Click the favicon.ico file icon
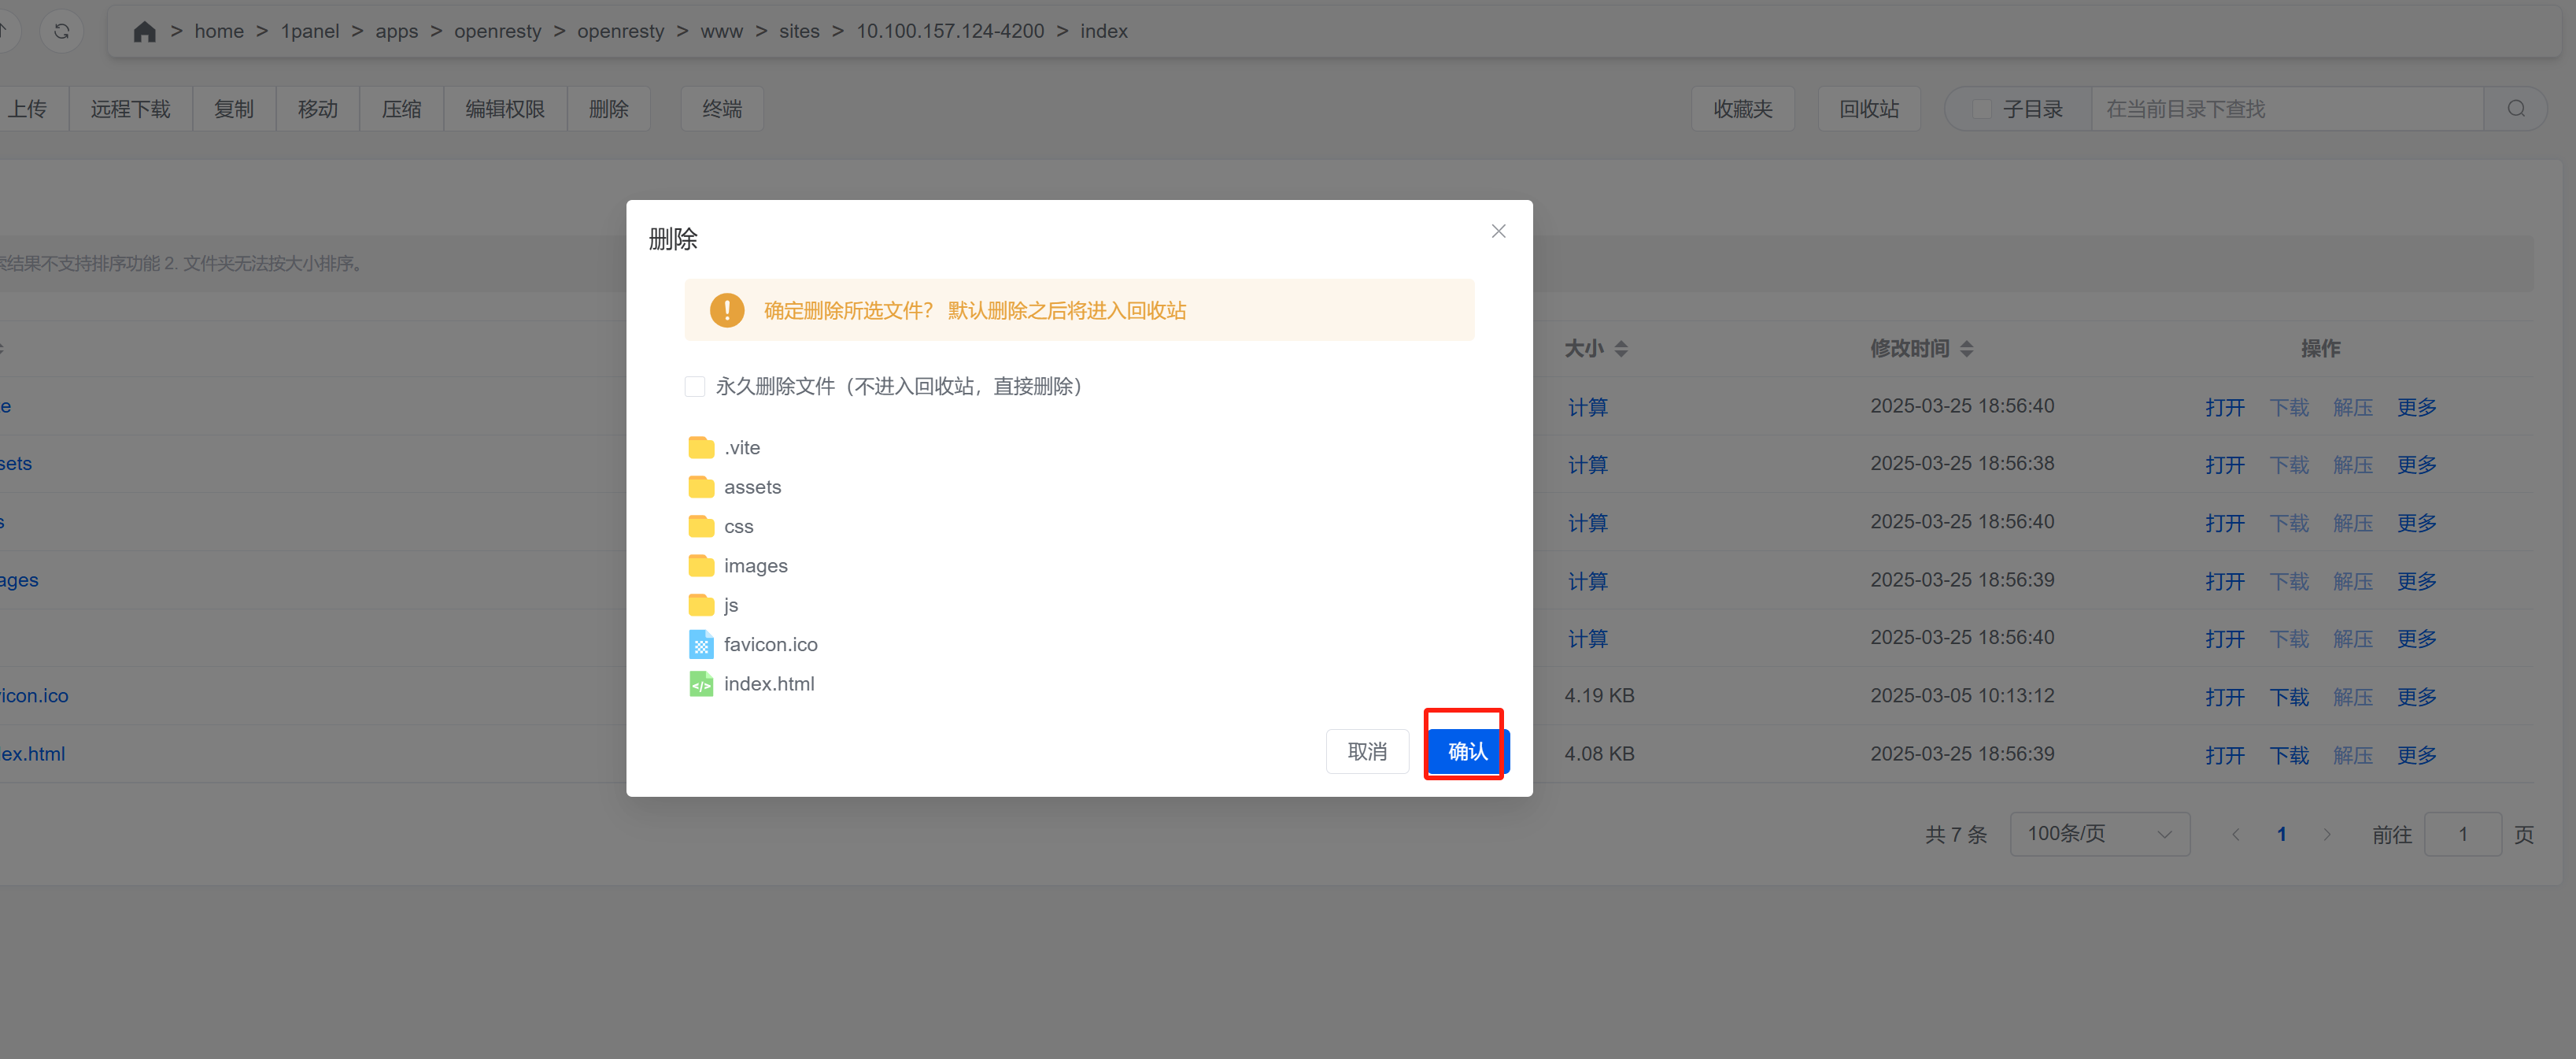Screen dimensions: 2576x1059 (x=701, y=644)
